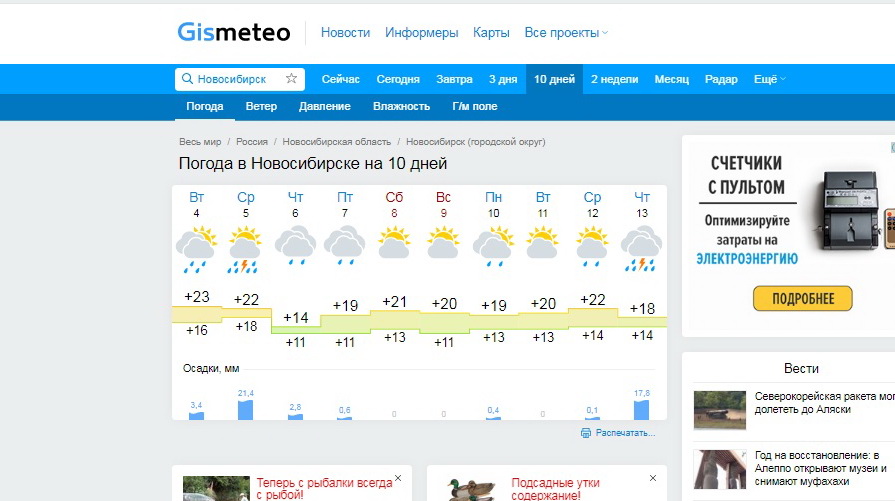This screenshot has width=895, height=501.
Task: Expand the Все проекты dropdown
Action: pos(566,33)
